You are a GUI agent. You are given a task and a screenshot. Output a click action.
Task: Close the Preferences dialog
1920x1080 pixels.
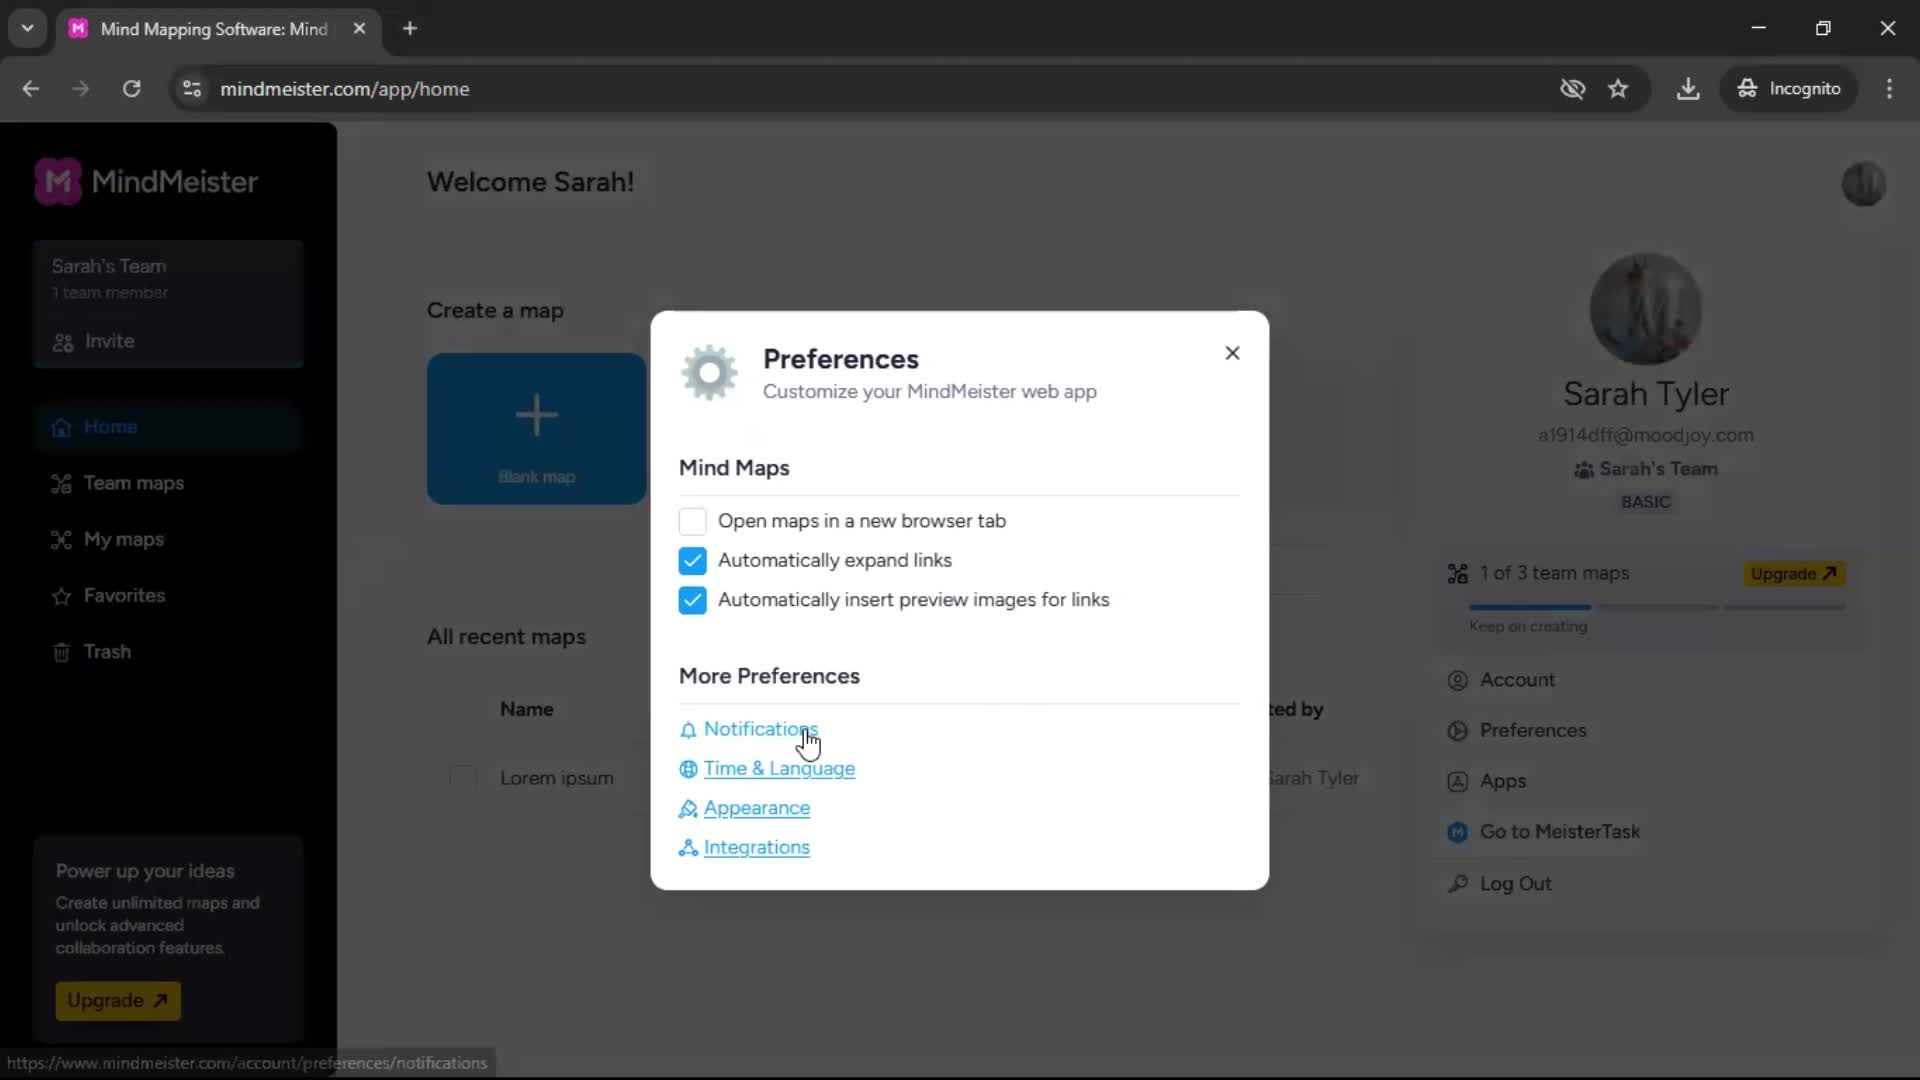(x=1232, y=353)
